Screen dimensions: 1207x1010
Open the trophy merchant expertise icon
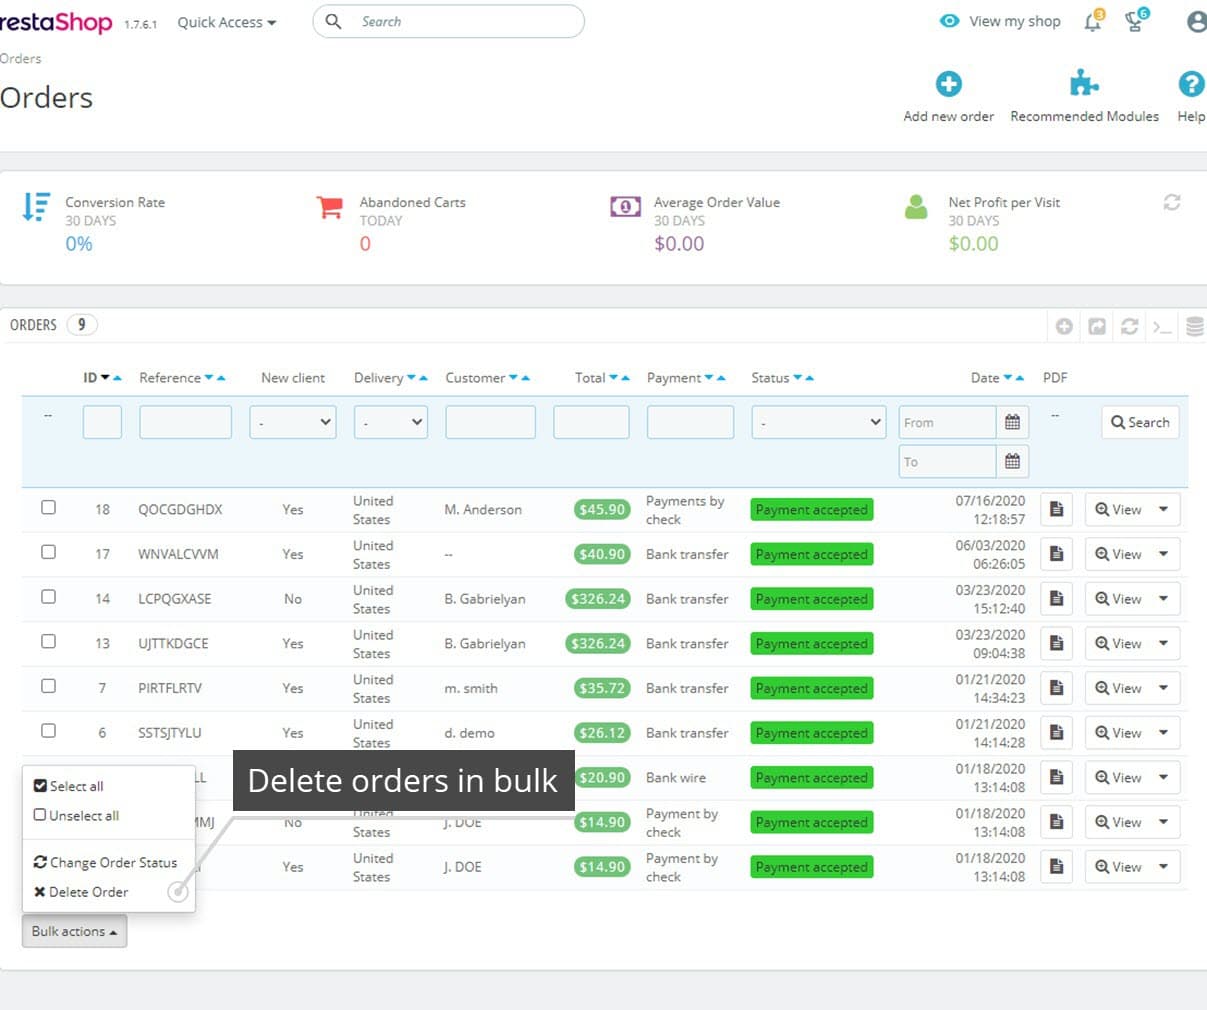click(1134, 22)
